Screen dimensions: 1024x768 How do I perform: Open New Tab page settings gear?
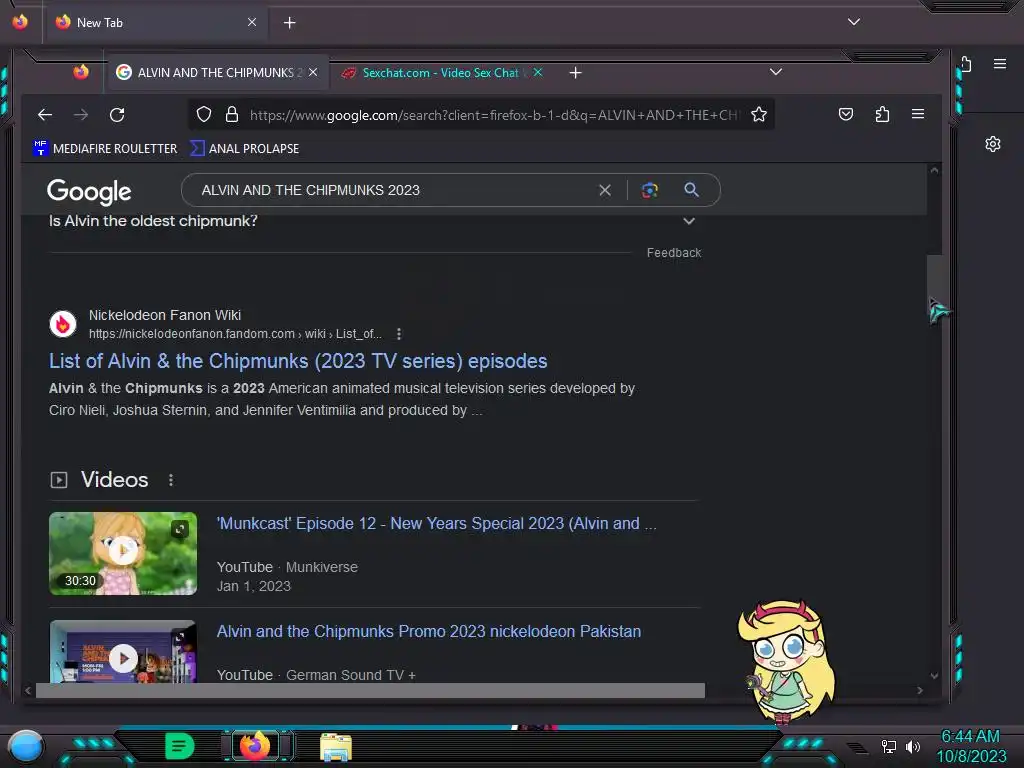[993, 144]
